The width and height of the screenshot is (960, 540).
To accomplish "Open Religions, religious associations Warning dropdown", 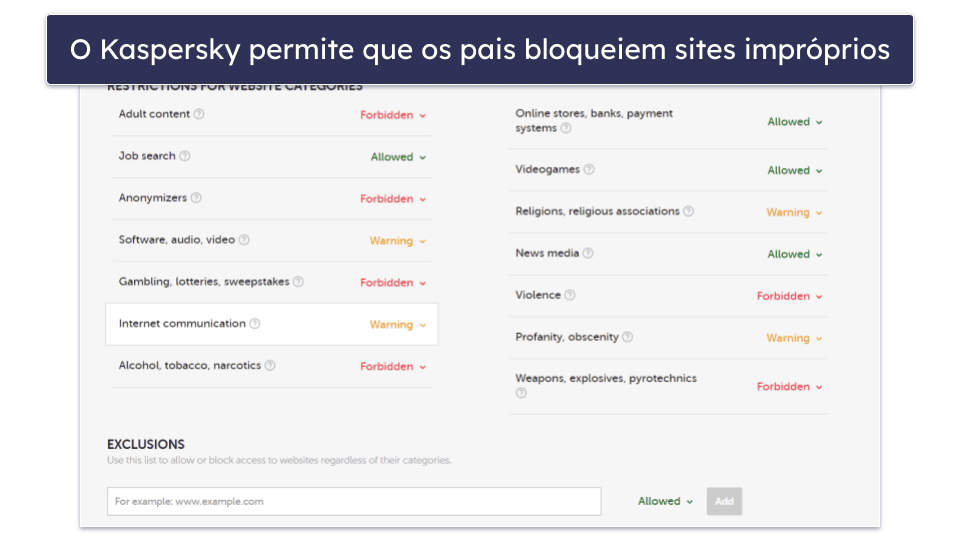I will coord(794,212).
